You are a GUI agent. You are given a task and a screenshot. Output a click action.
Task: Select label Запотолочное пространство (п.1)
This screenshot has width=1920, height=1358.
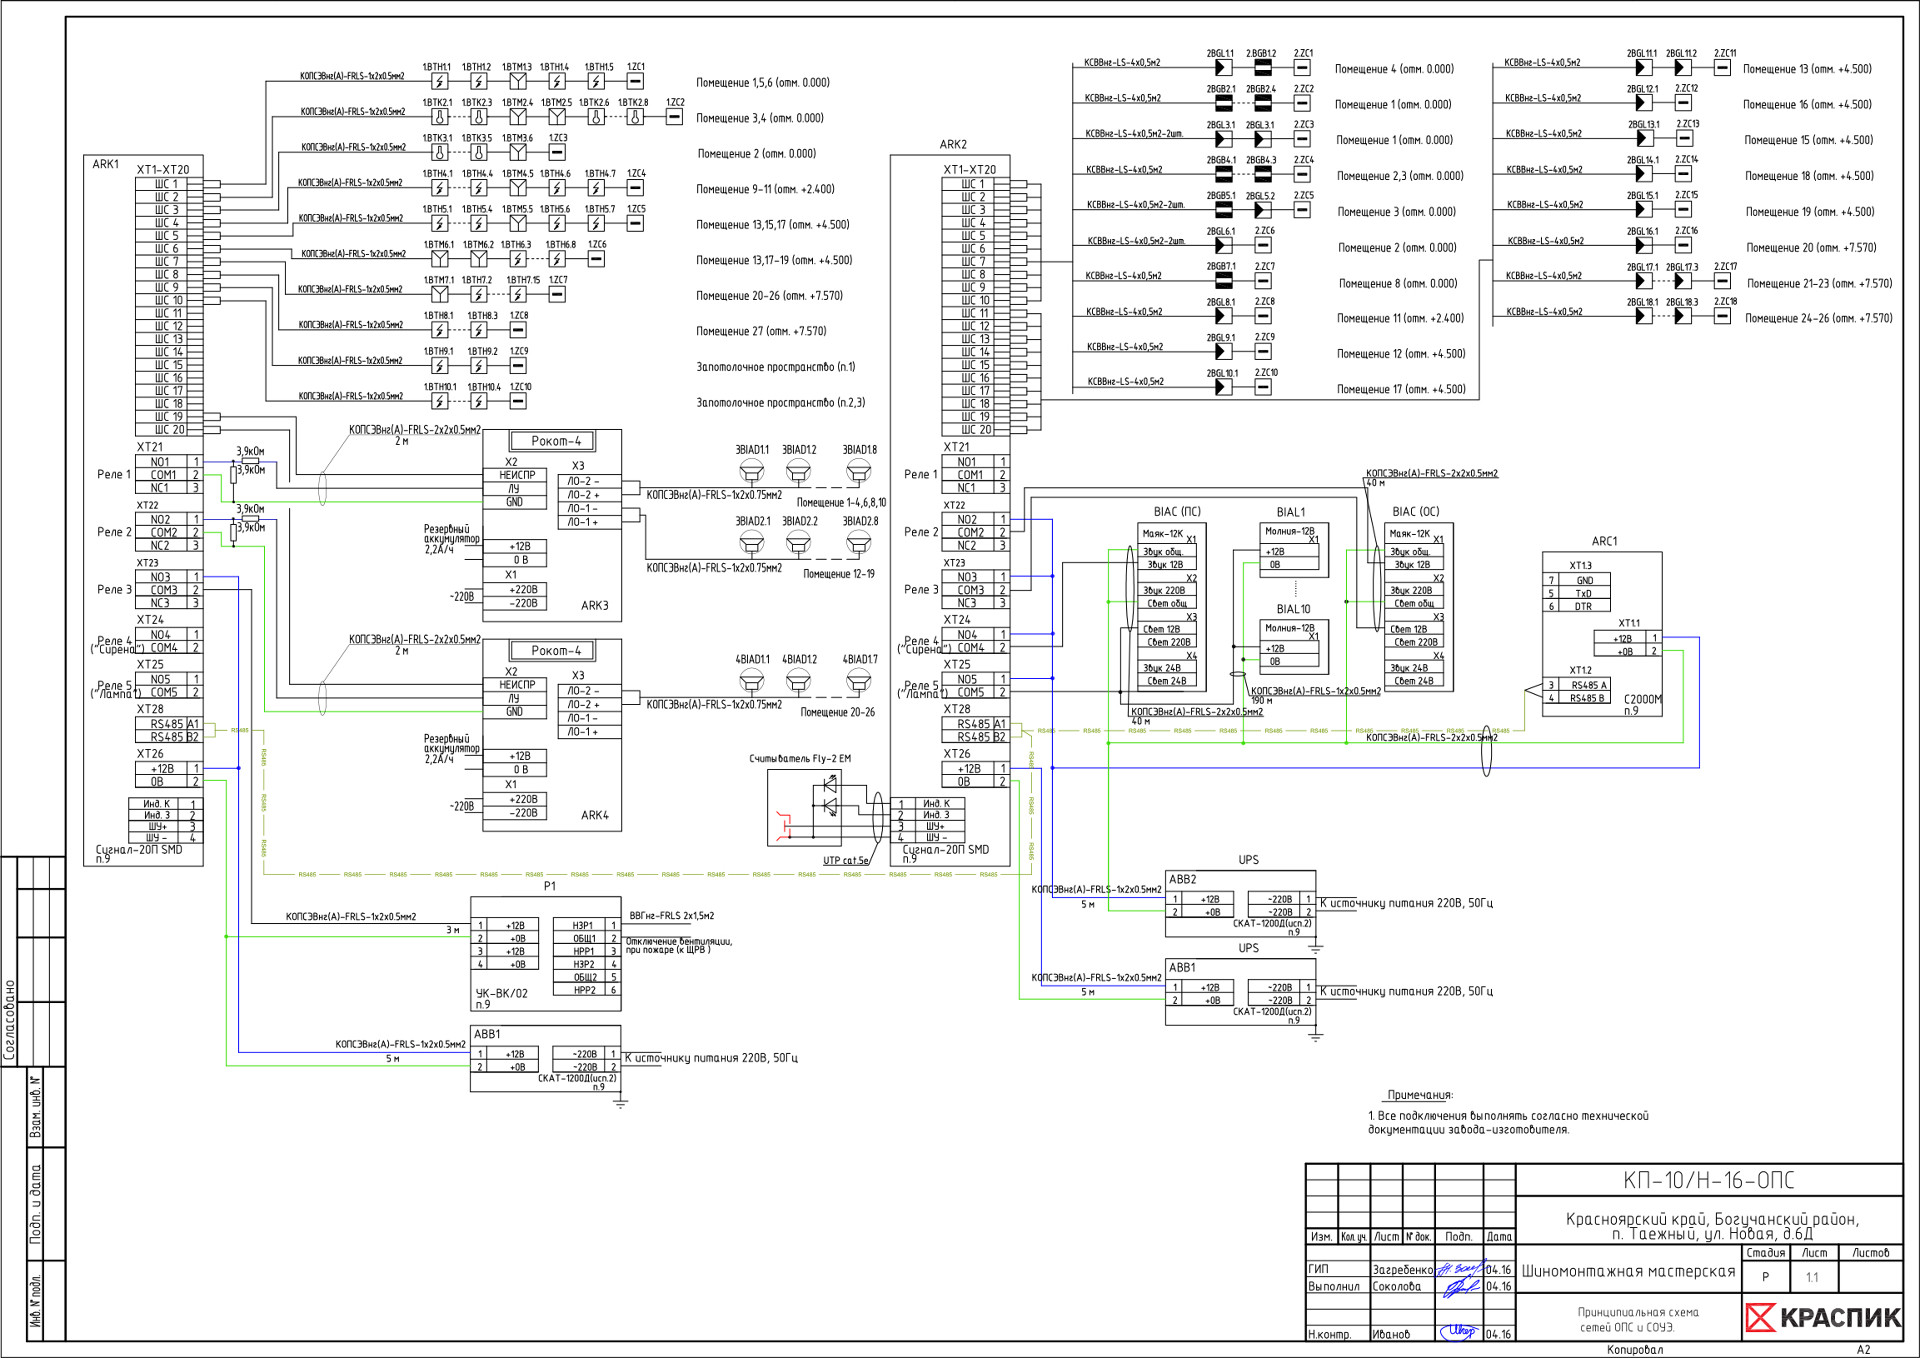point(776,367)
